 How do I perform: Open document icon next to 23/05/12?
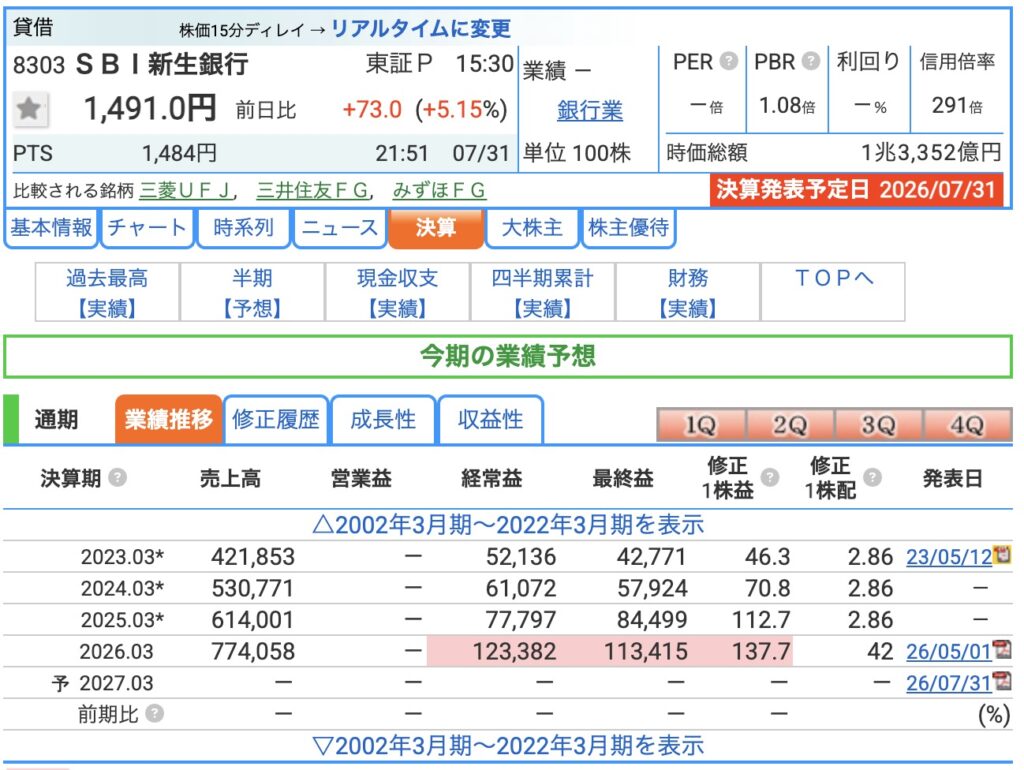point(1002,555)
